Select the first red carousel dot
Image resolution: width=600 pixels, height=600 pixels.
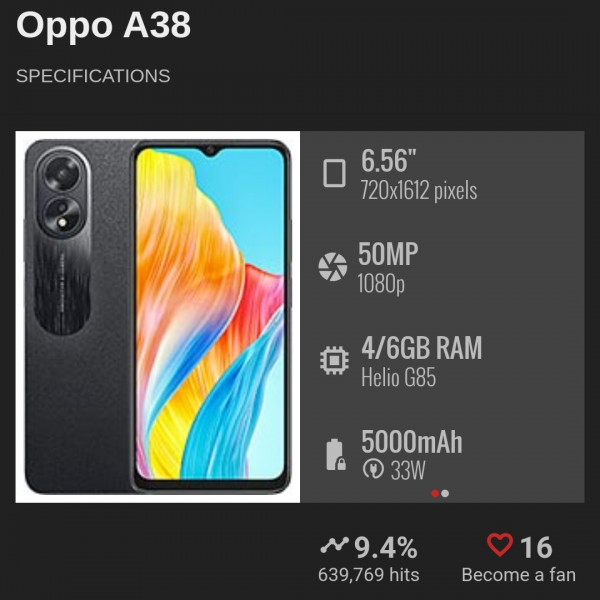click(435, 493)
